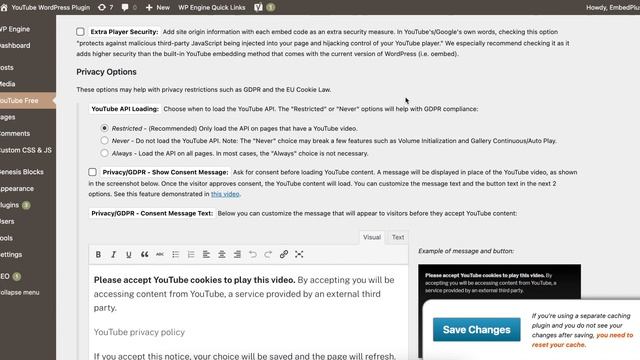Screen dimensions: 640x360
Task: Click the Bold formatting icon
Action: click(98, 254)
